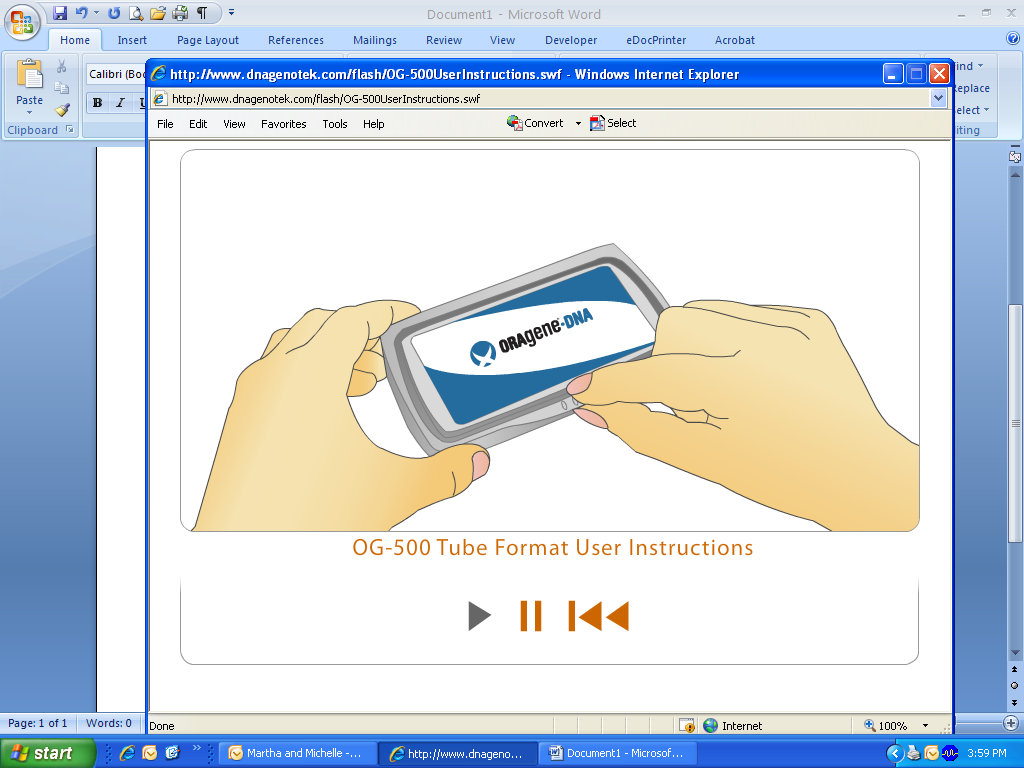Click the Word zoom in plus button
The height and width of the screenshot is (768, 1024).
tap(1011, 723)
